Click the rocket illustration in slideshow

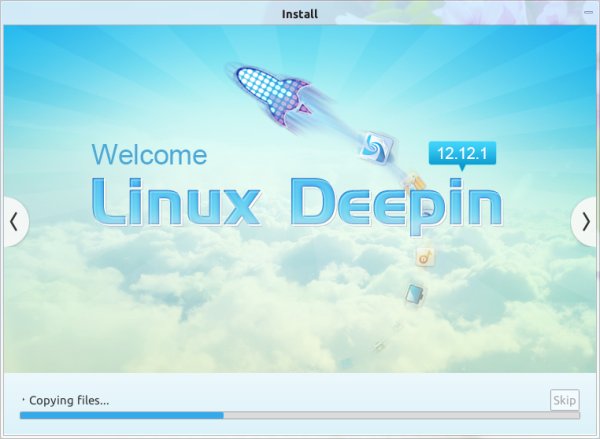tap(274, 95)
